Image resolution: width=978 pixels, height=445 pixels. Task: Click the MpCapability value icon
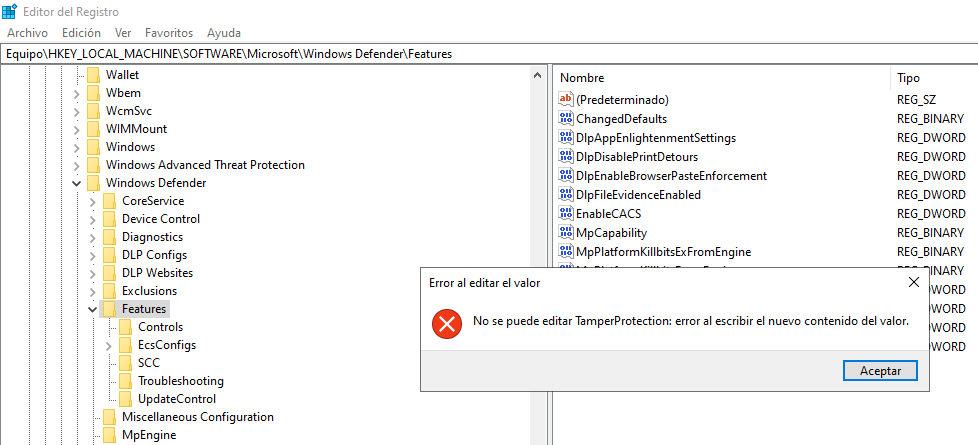(566, 233)
